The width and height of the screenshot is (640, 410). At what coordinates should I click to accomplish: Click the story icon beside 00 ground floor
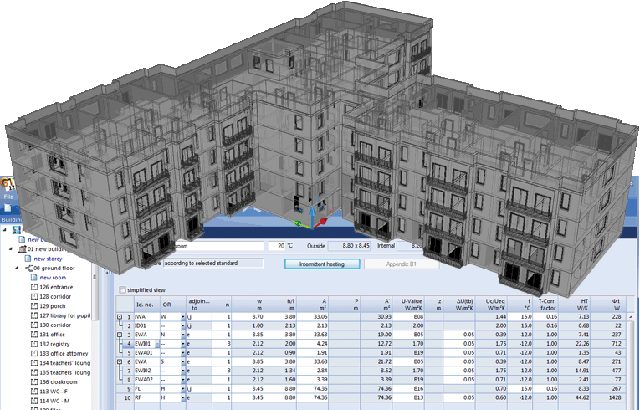tap(29, 268)
